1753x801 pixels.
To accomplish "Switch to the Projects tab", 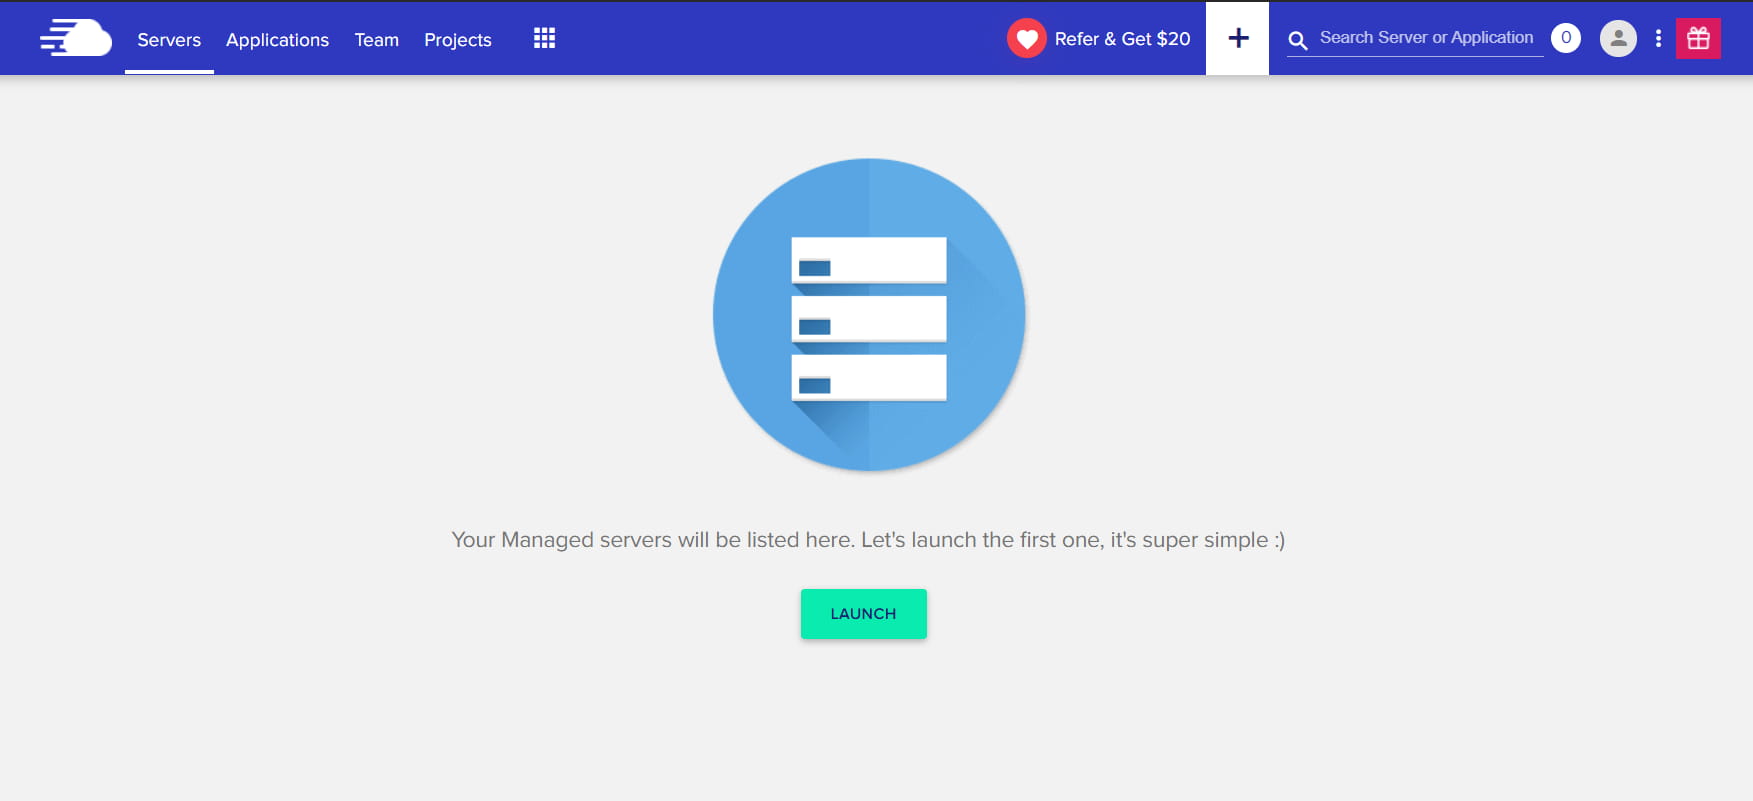I will [457, 40].
